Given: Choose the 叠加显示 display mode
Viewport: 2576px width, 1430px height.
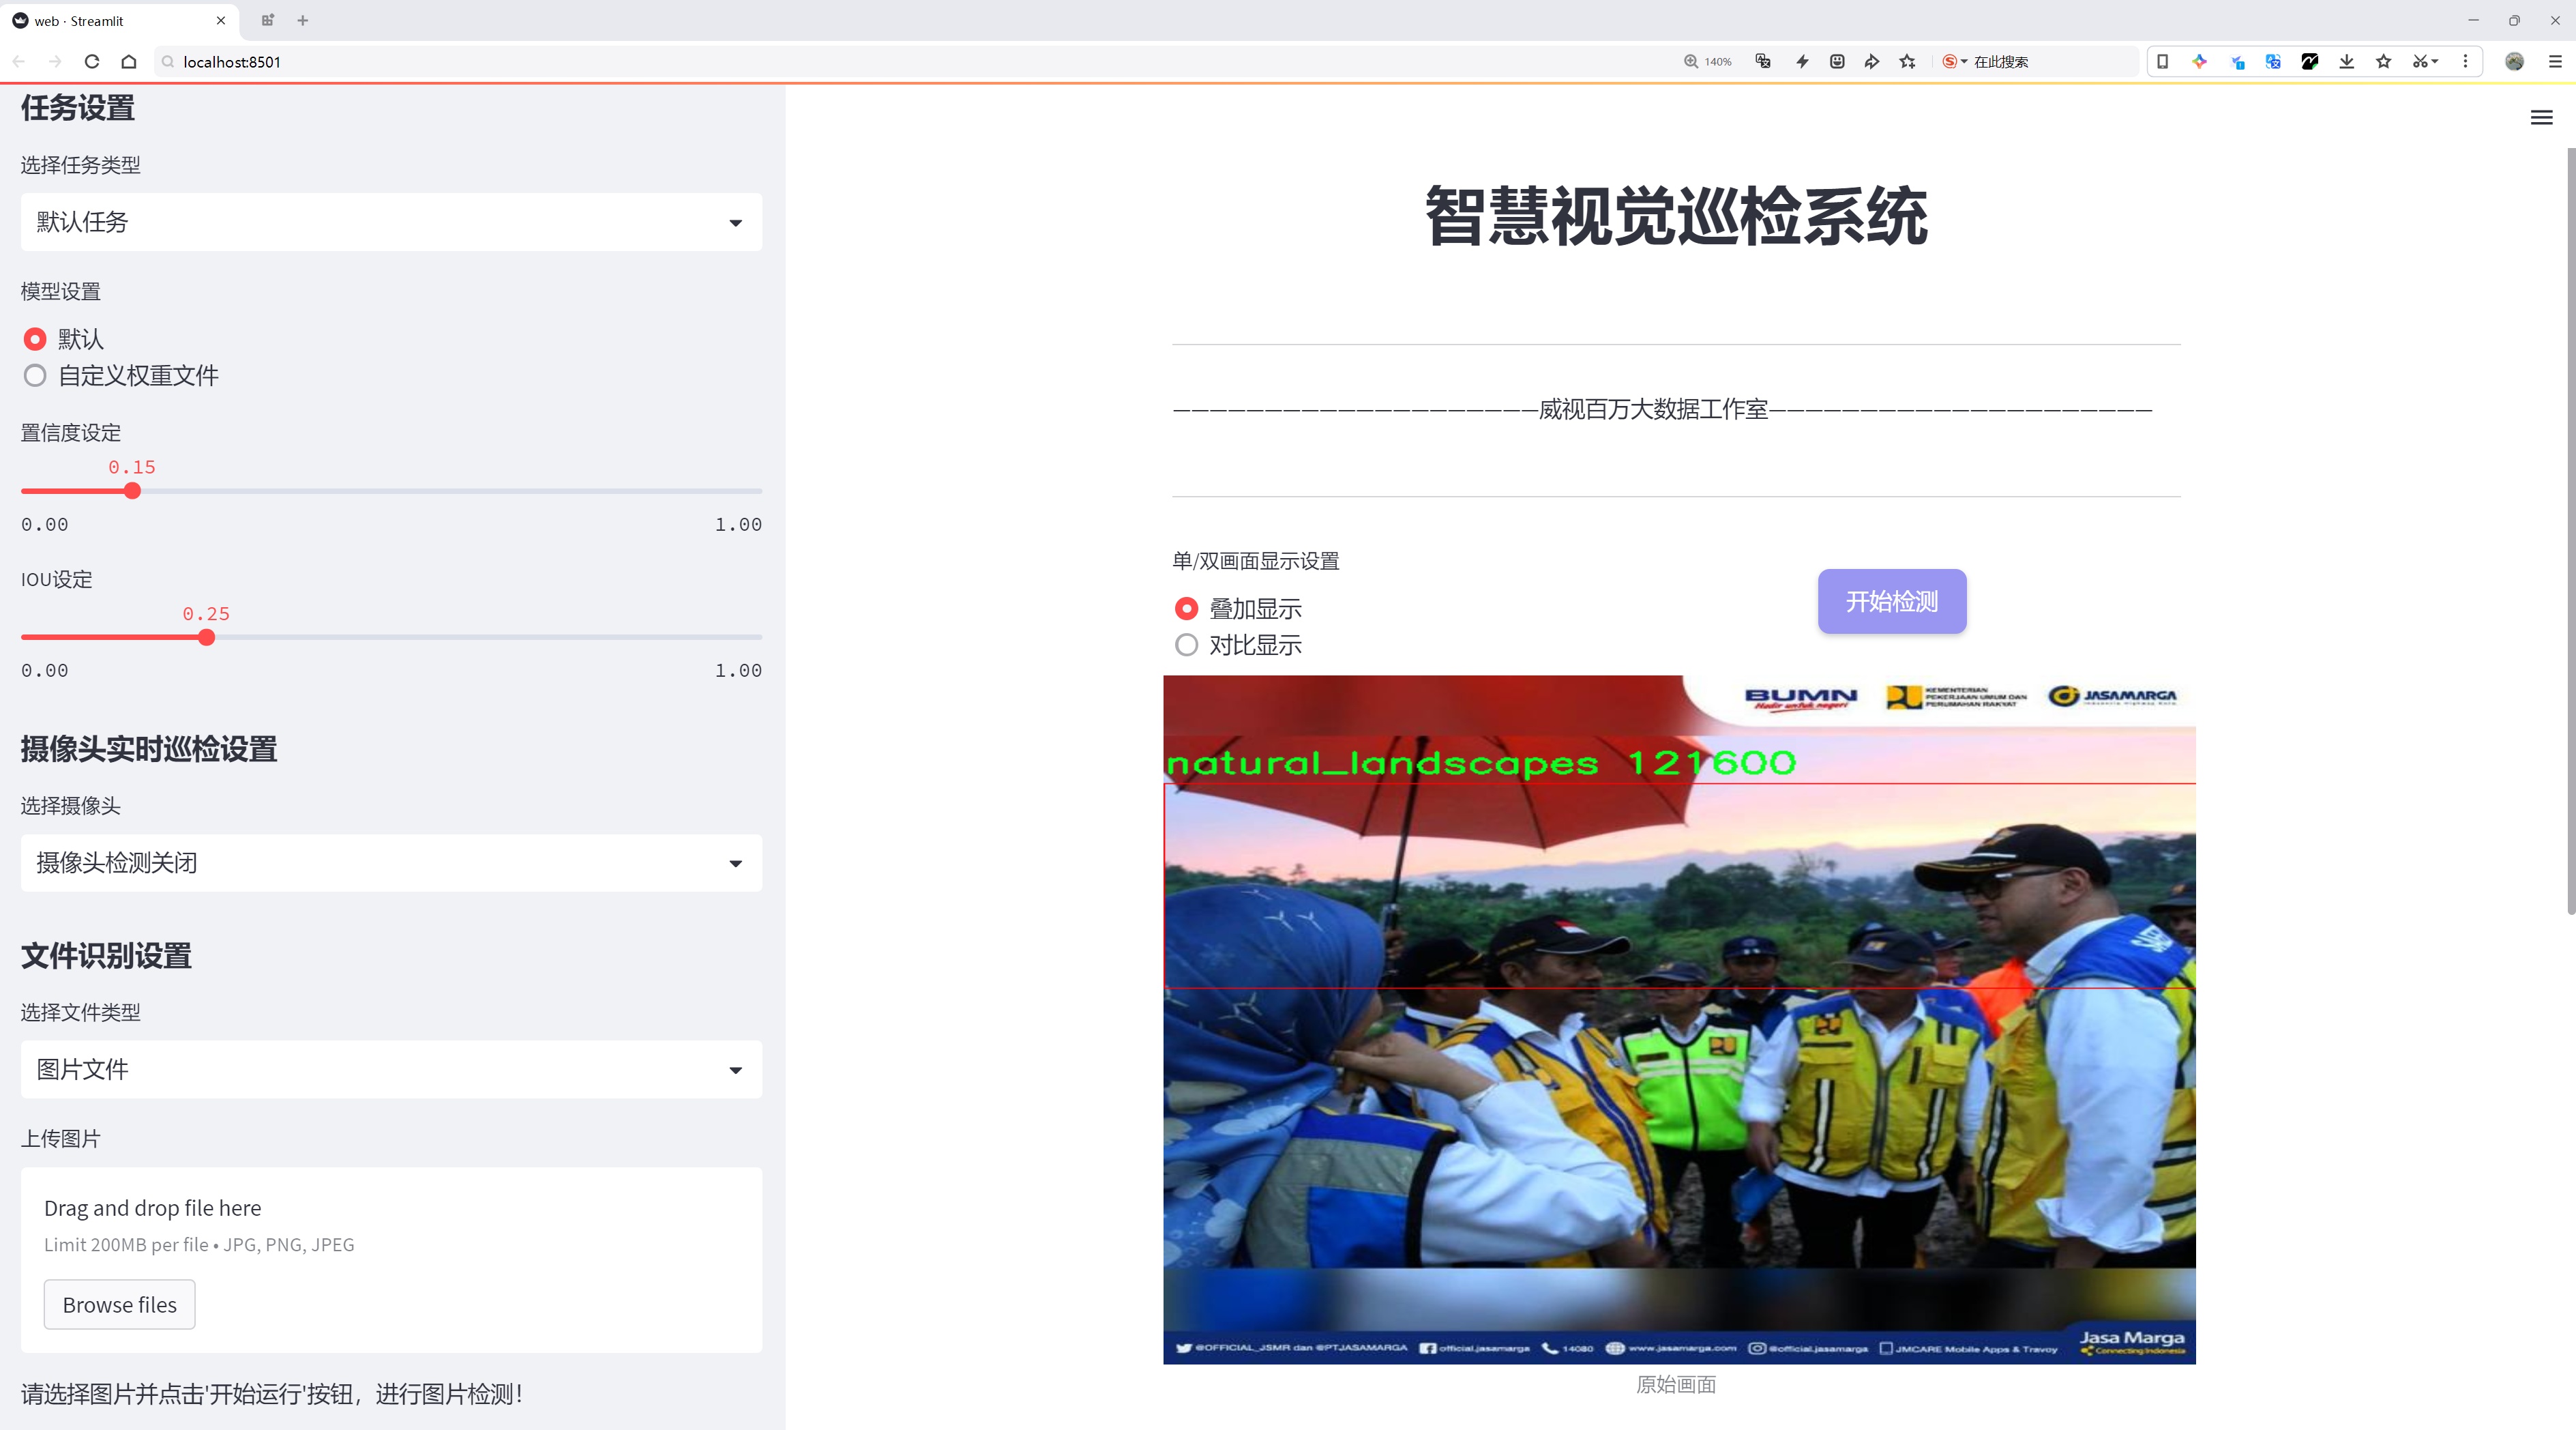Looking at the screenshot, I should click(x=1186, y=608).
